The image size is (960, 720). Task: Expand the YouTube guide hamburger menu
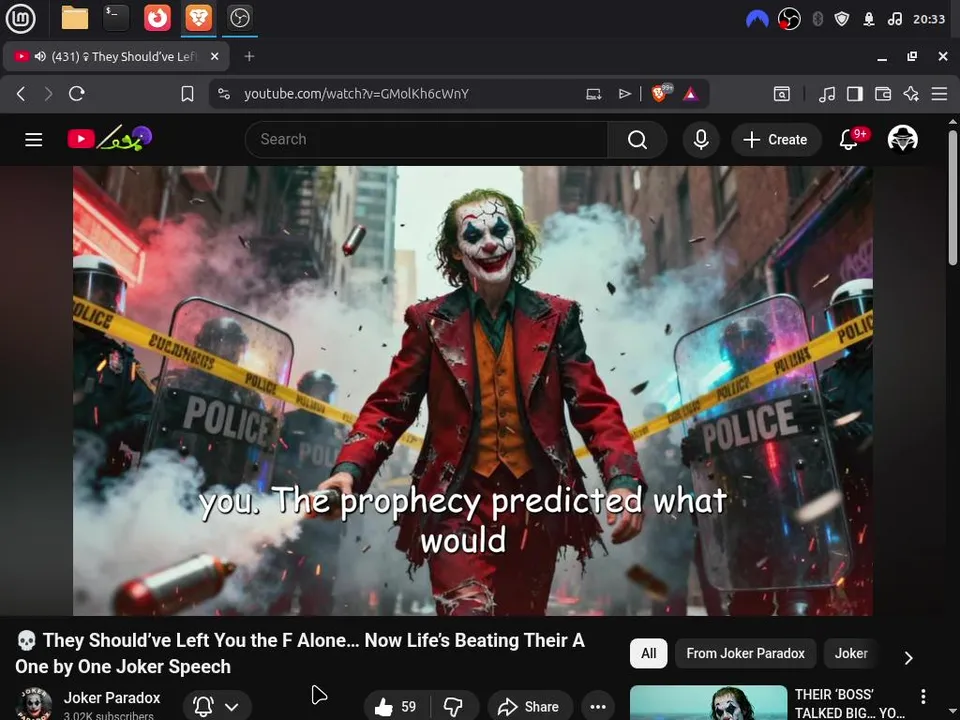(x=34, y=140)
